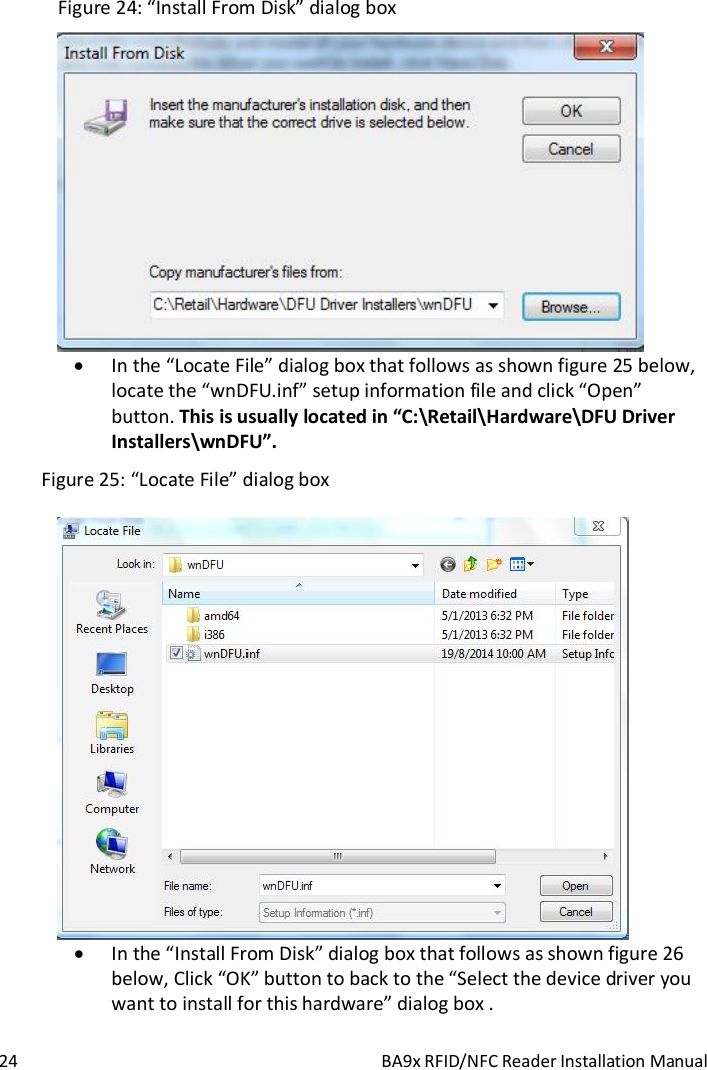Click the scroll right arrow
This screenshot has height=1070, width=707.
605,856
